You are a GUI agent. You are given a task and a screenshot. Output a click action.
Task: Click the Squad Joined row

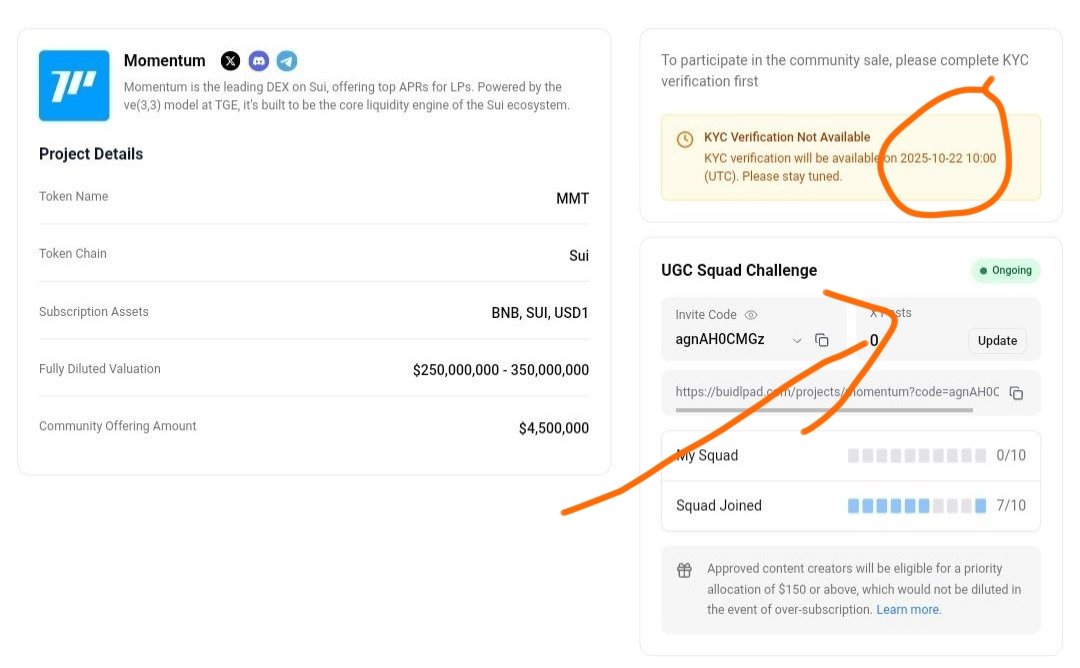(x=851, y=506)
